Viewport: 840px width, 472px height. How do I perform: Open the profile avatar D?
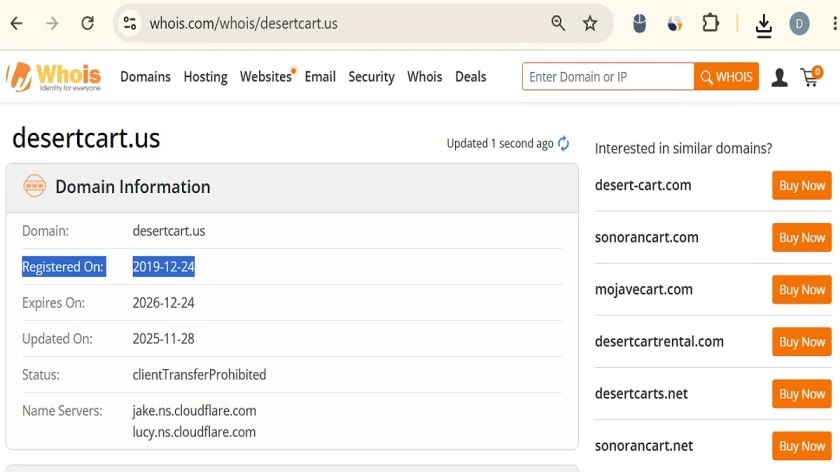[799, 24]
